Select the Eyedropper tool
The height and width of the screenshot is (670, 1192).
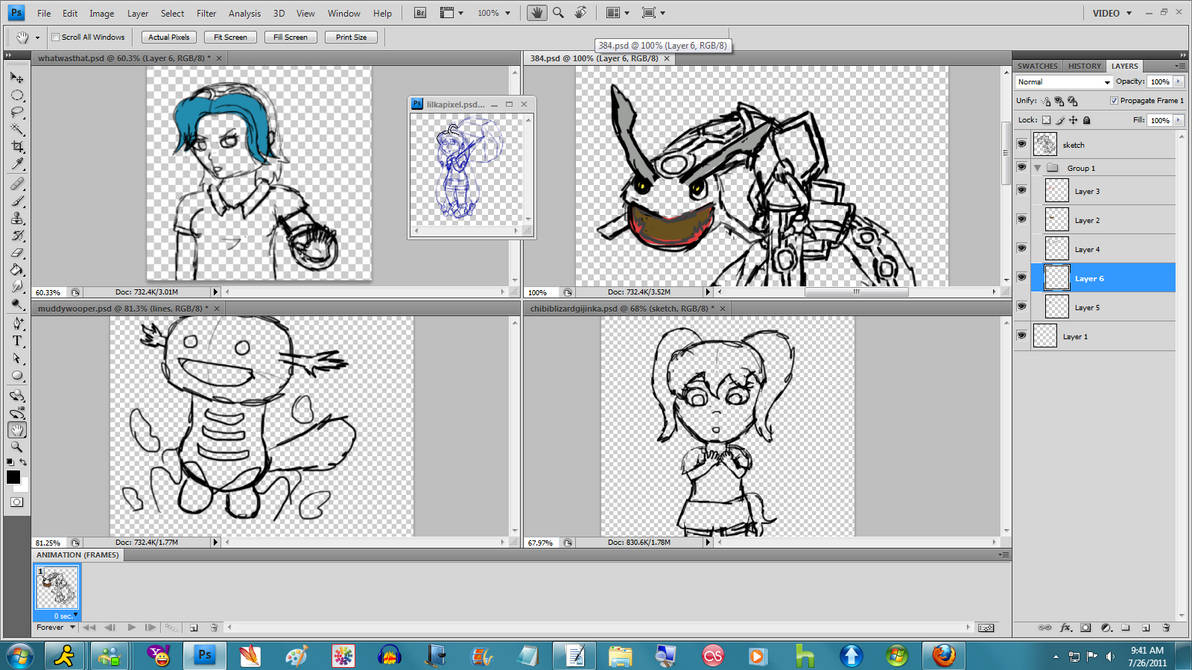click(17, 164)
